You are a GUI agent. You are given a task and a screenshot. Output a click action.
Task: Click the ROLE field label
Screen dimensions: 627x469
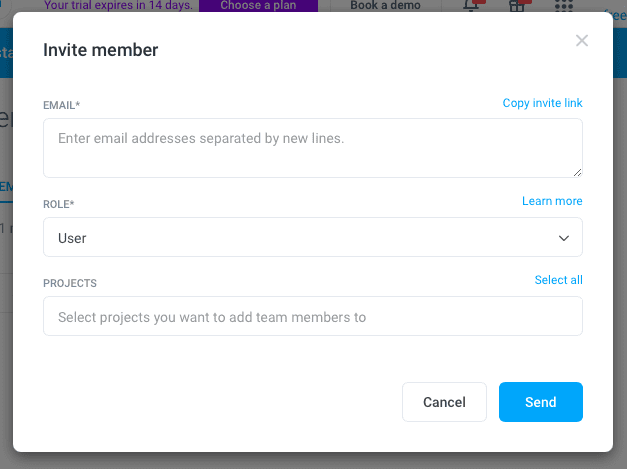click(x=58, y=204)
